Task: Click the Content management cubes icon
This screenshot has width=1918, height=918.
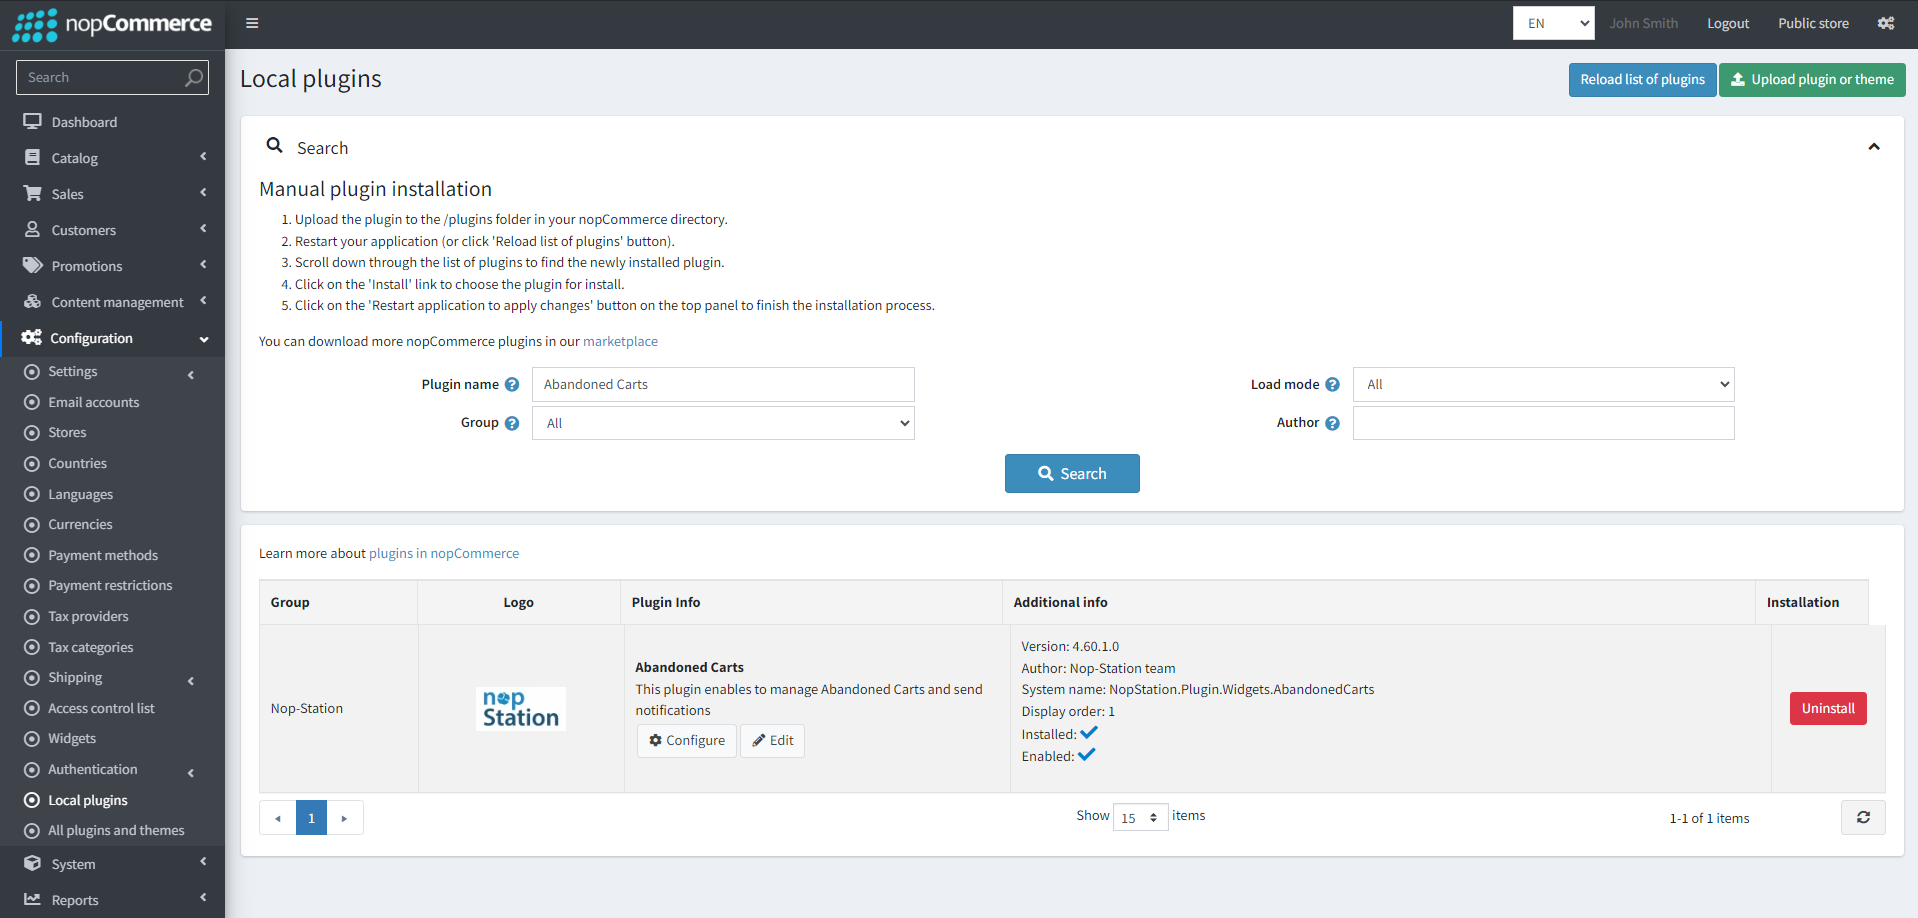Action: [x=33, y=302]
